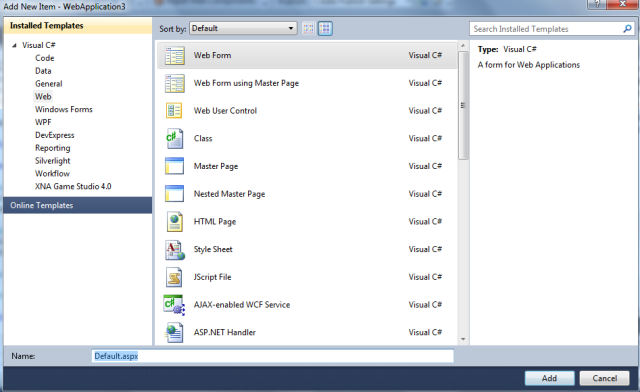The width and height of the screenshot is (640, 392).
Task: Close the Add New Item dialog
Action: (x=623, y=4)
